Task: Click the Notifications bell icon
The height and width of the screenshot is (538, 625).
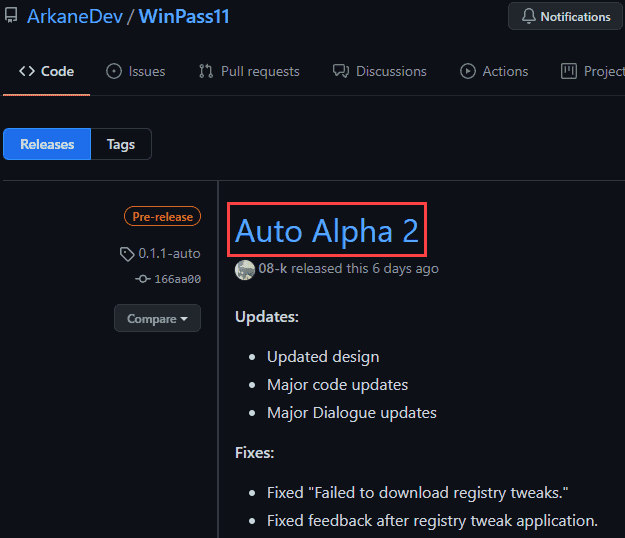Action: (x=528, y=17)
